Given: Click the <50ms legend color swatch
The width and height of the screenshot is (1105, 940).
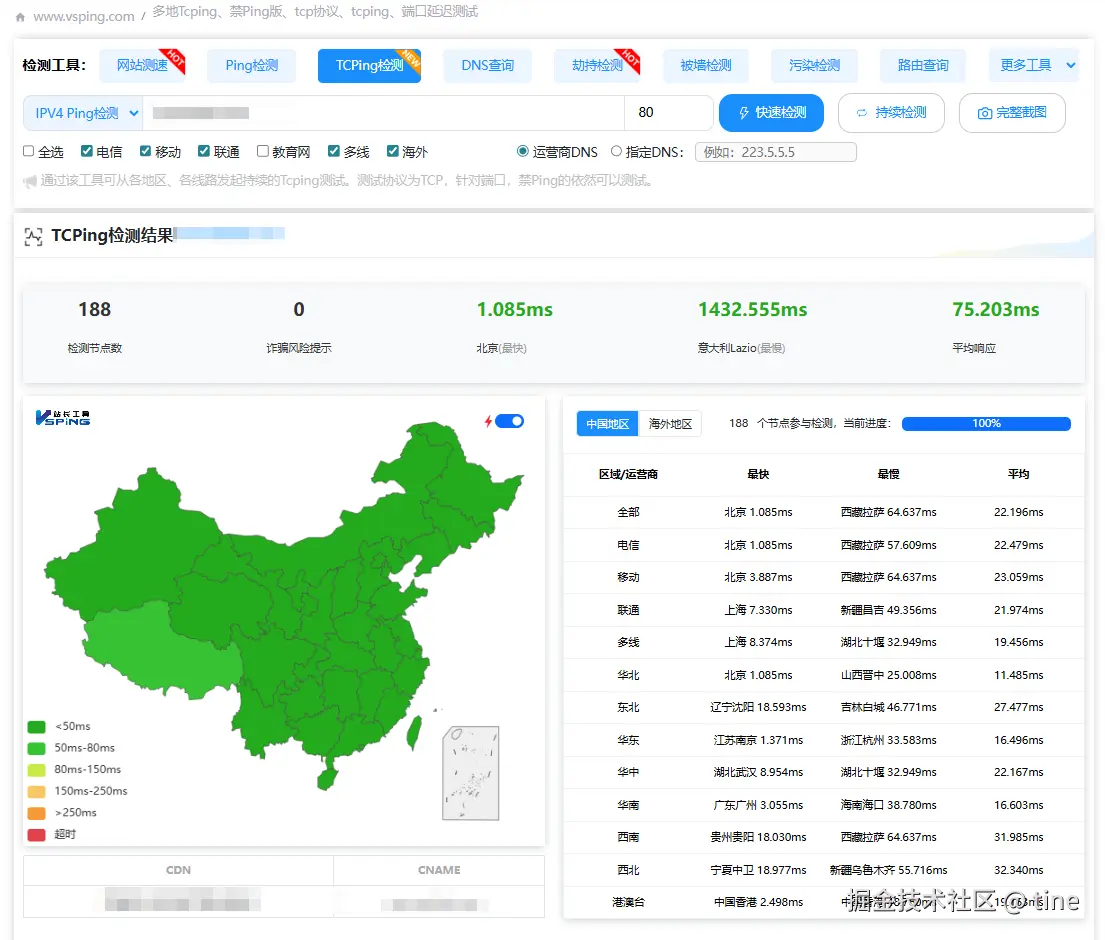Looking at the screenshot, I should [x=37, y=726].
